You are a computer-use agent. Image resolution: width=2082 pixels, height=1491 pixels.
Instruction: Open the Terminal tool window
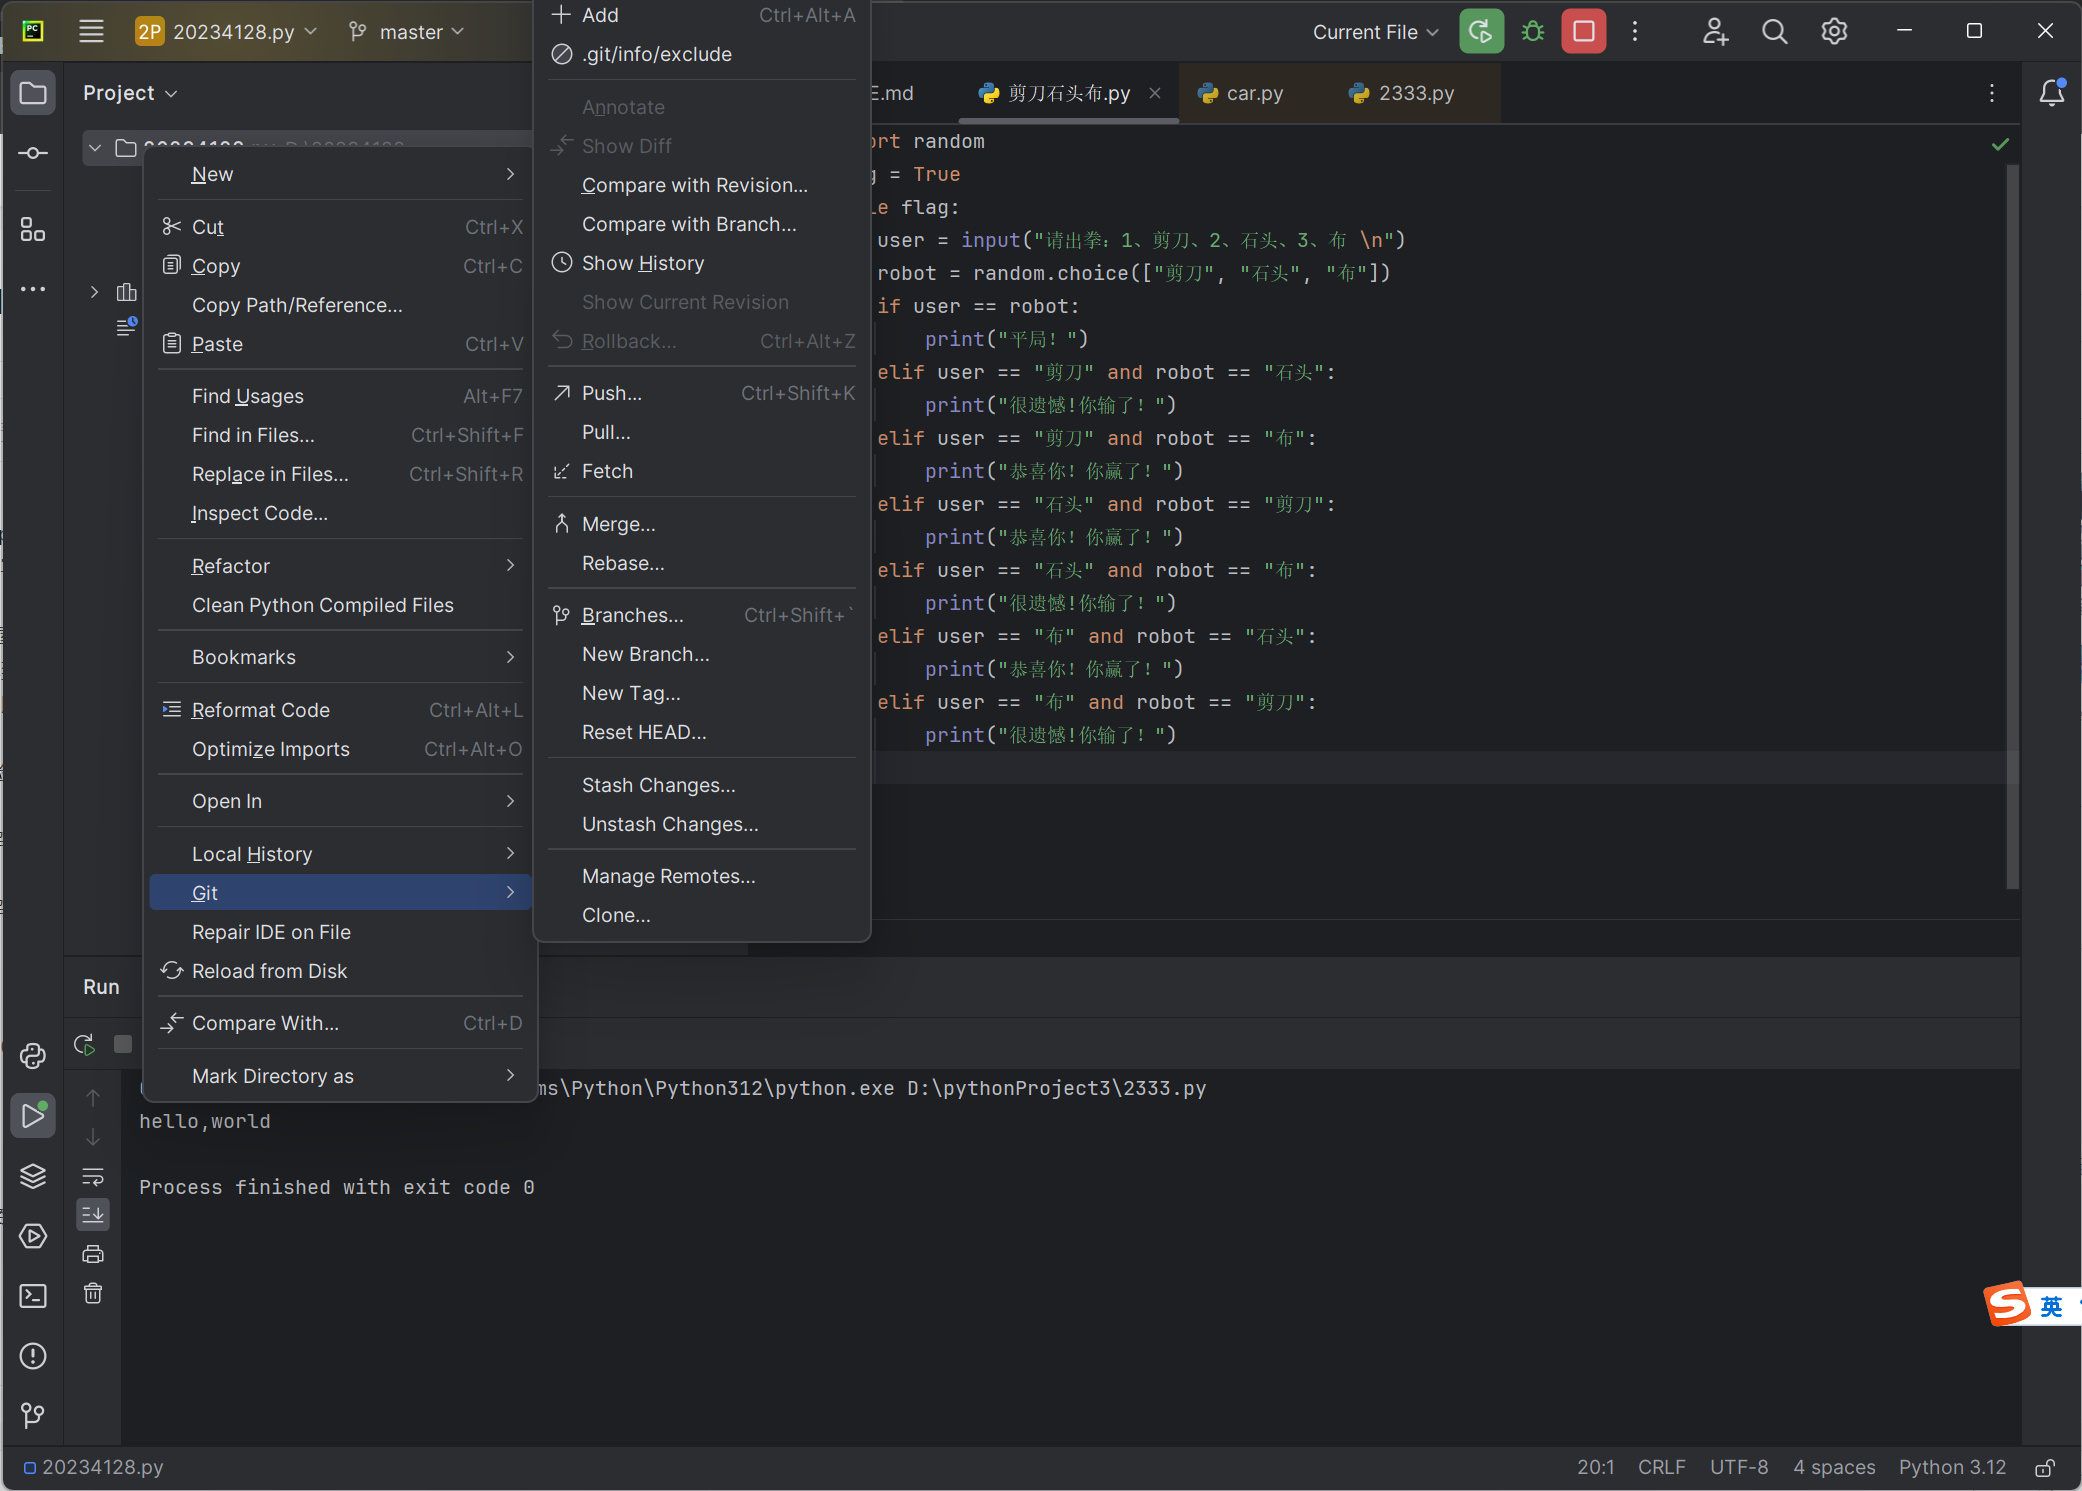[33, 1296]
